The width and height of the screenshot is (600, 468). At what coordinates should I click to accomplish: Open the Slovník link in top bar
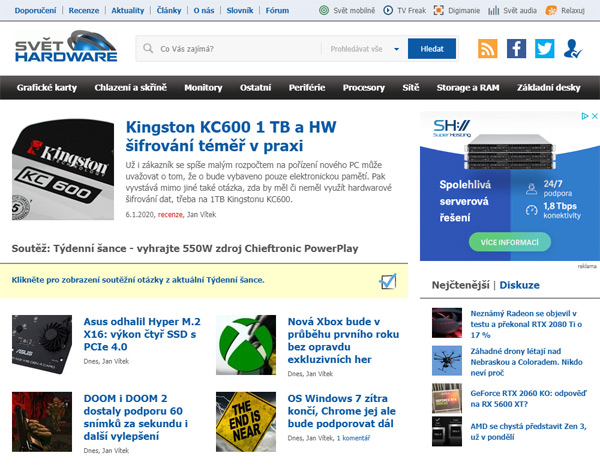click(x=239, y=10)
